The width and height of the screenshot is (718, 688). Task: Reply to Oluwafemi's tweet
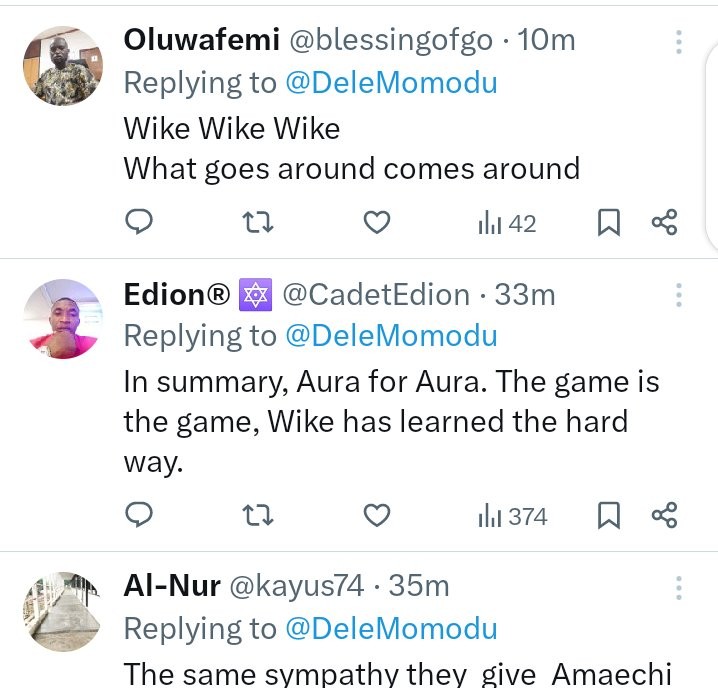coord(139,222)
